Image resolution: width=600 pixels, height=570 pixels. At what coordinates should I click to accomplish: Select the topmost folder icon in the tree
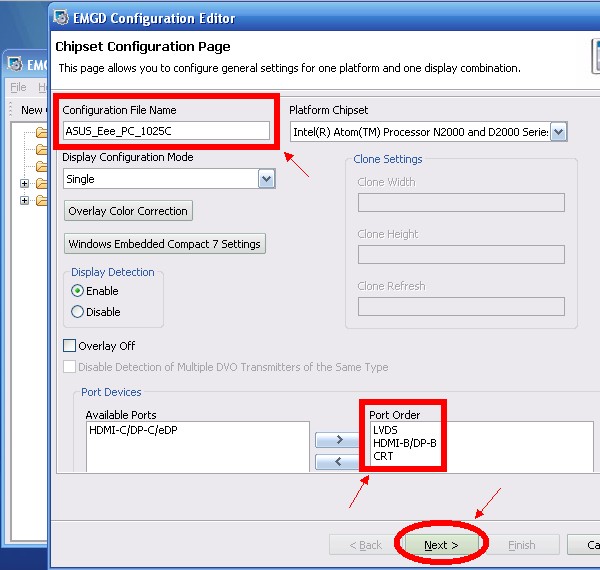[42, 132]
